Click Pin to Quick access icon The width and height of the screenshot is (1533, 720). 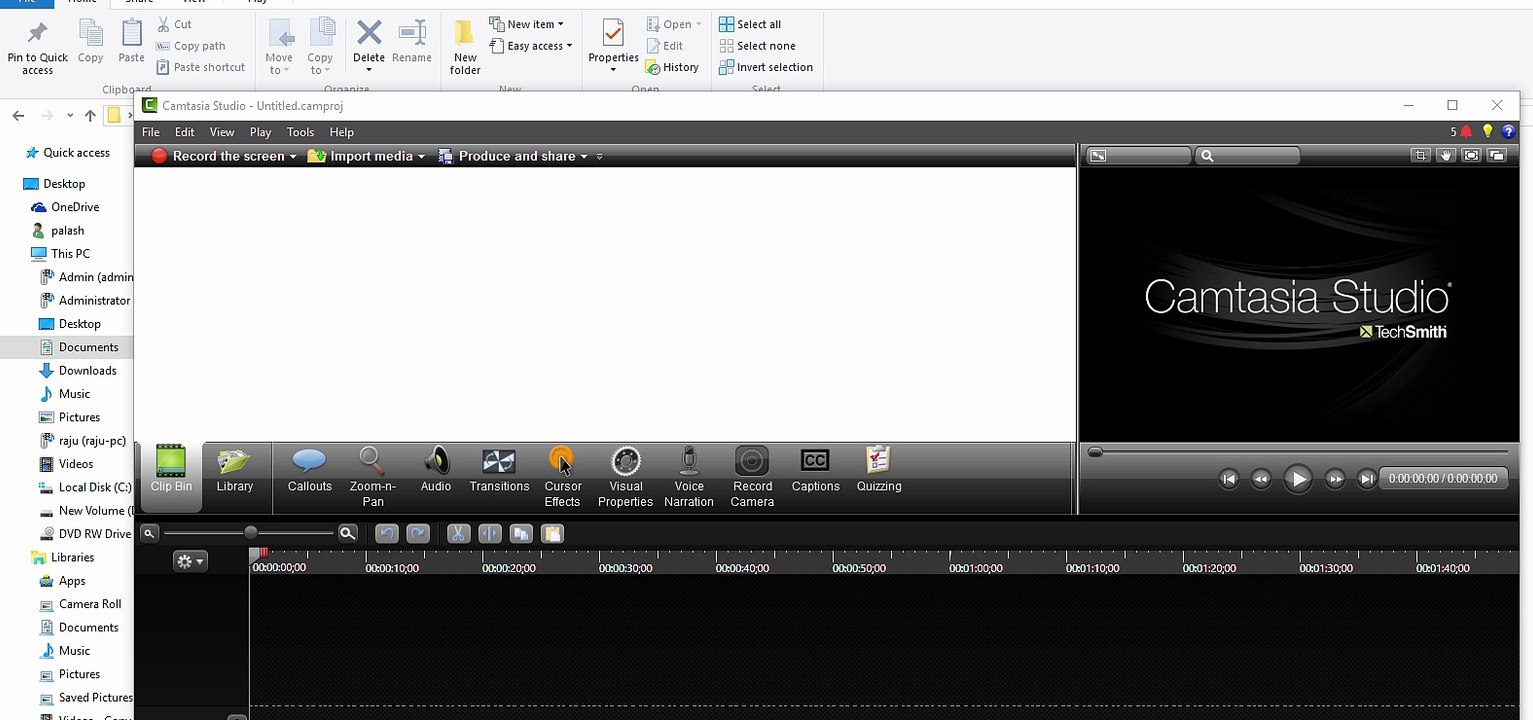pyautogui.click(x=38, y=47)
